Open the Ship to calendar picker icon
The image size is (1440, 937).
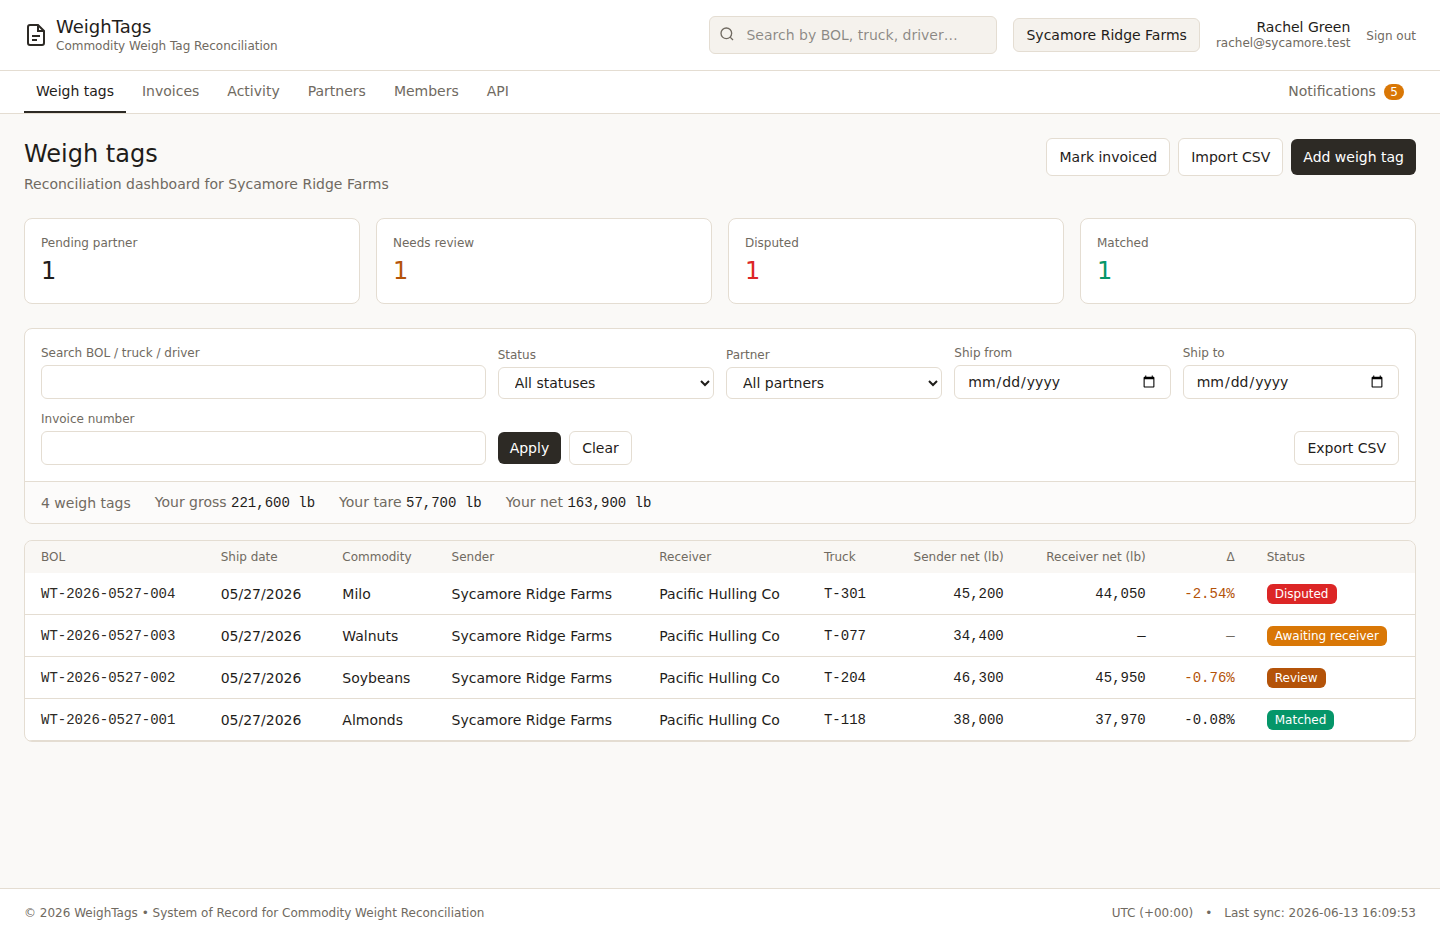[1377, 382]
